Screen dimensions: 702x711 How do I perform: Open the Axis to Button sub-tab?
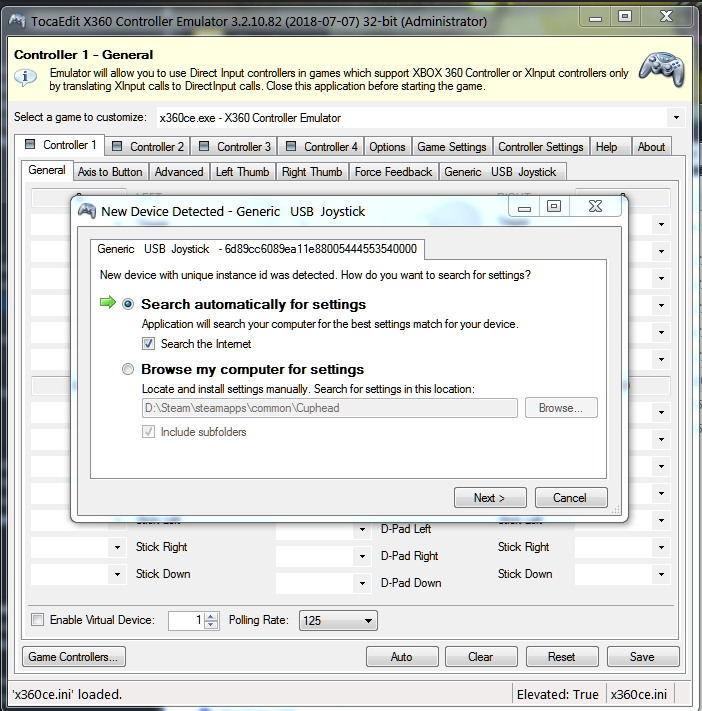pyautogui.click(x=110, y=172)
